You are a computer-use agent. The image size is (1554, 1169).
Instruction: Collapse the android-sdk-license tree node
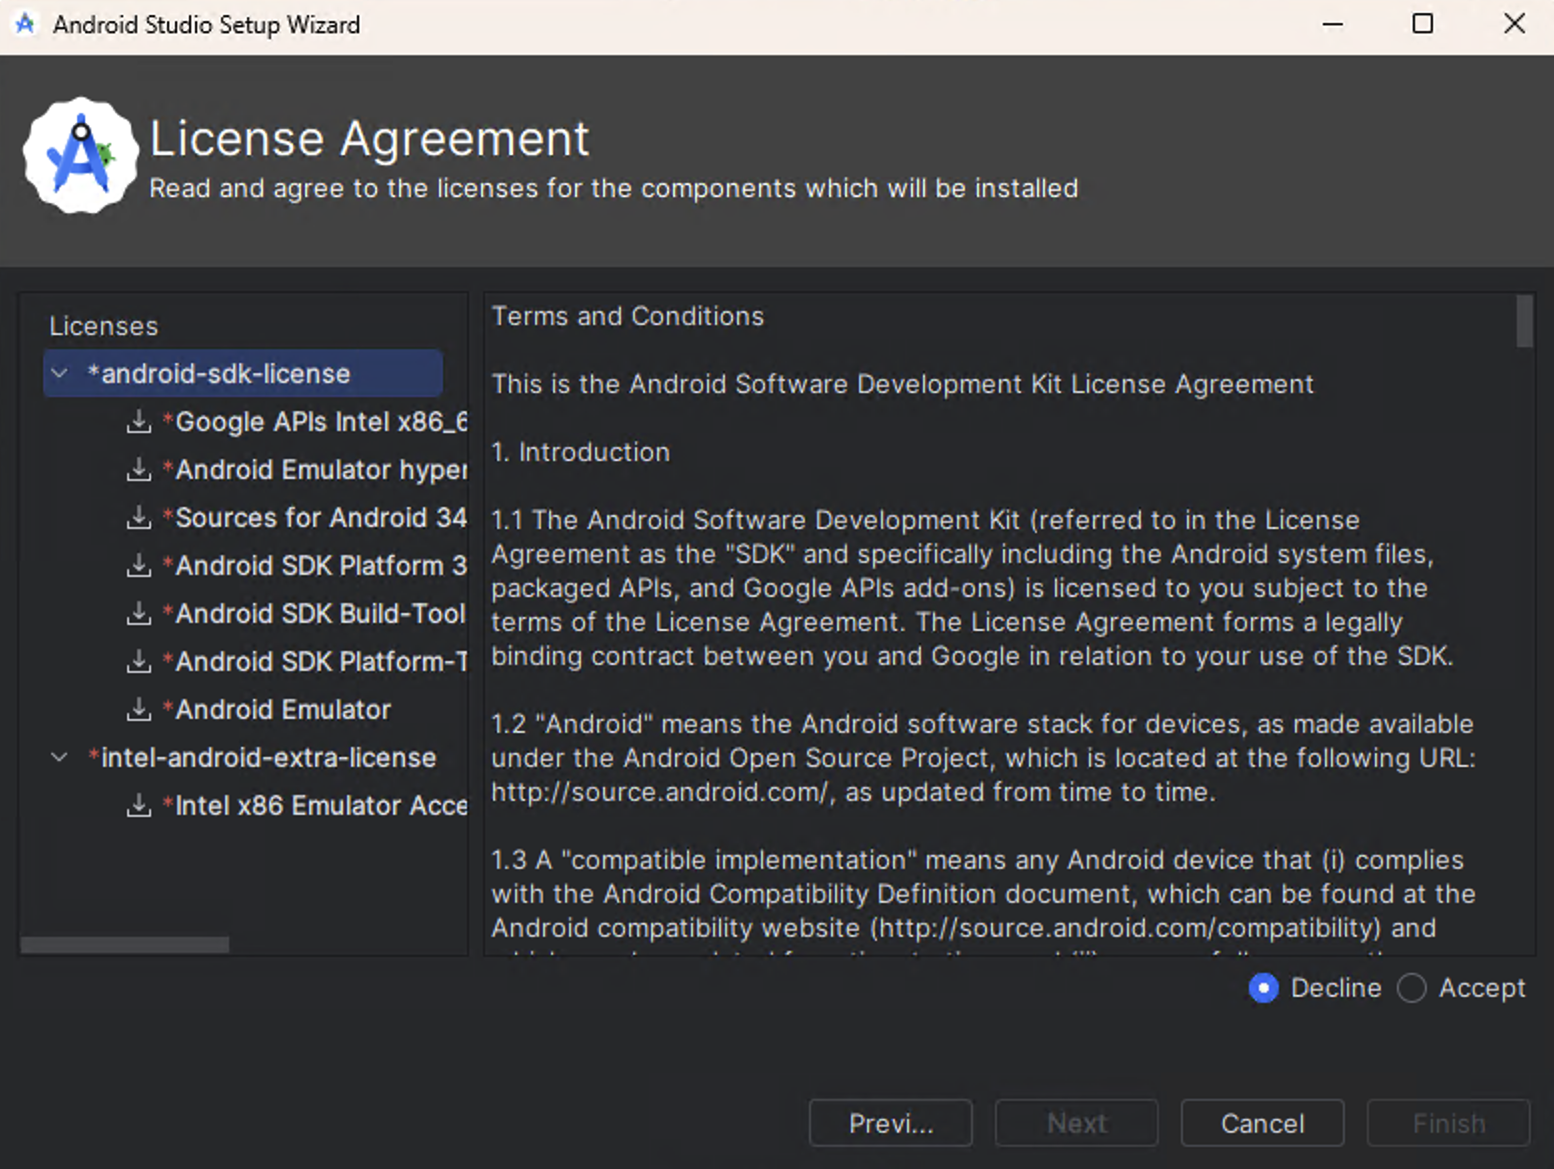(60, 374)
